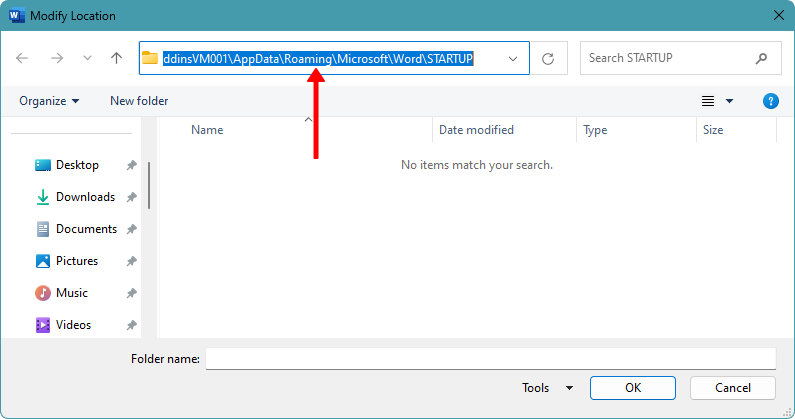Open the recent locations dropdown
Viewport: 795px width, 419px height.
pyautogui.click(x=87, y=59)
